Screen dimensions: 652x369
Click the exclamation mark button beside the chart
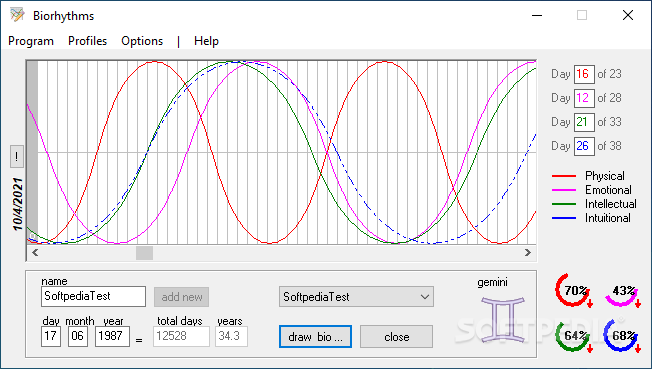pyautogui.click(x=17, y=157)
